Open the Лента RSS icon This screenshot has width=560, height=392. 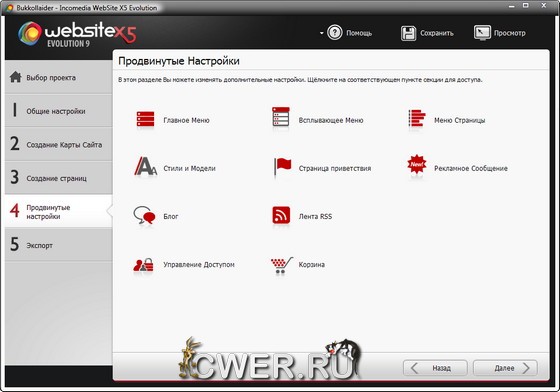281,215
